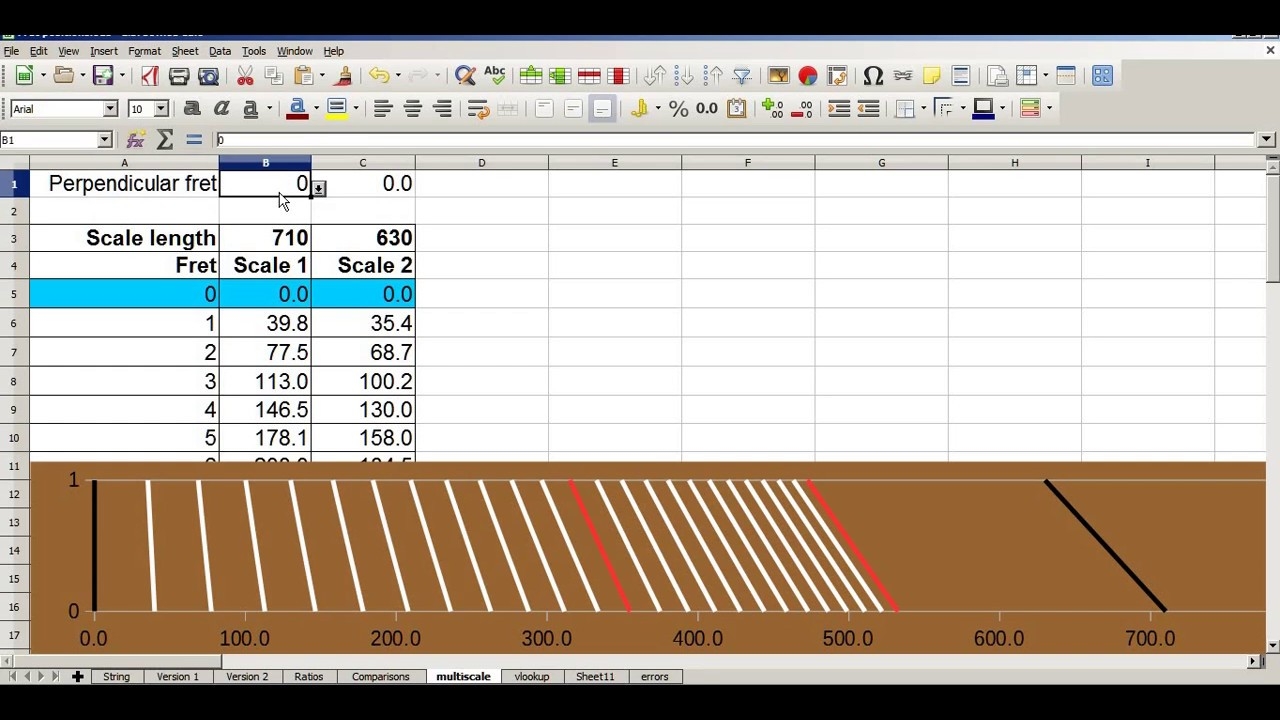Viewport: 1280px width, 720px height.
Task: Click the Format as Percent button
Action: pyautogui.click(x=679, y=109)
